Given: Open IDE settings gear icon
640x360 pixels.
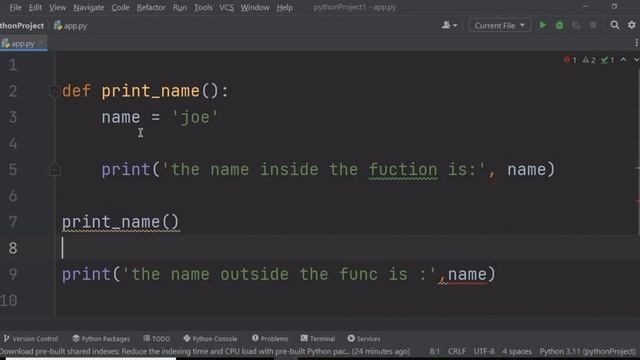Looking at the screenshot, I should pos(631,25).
